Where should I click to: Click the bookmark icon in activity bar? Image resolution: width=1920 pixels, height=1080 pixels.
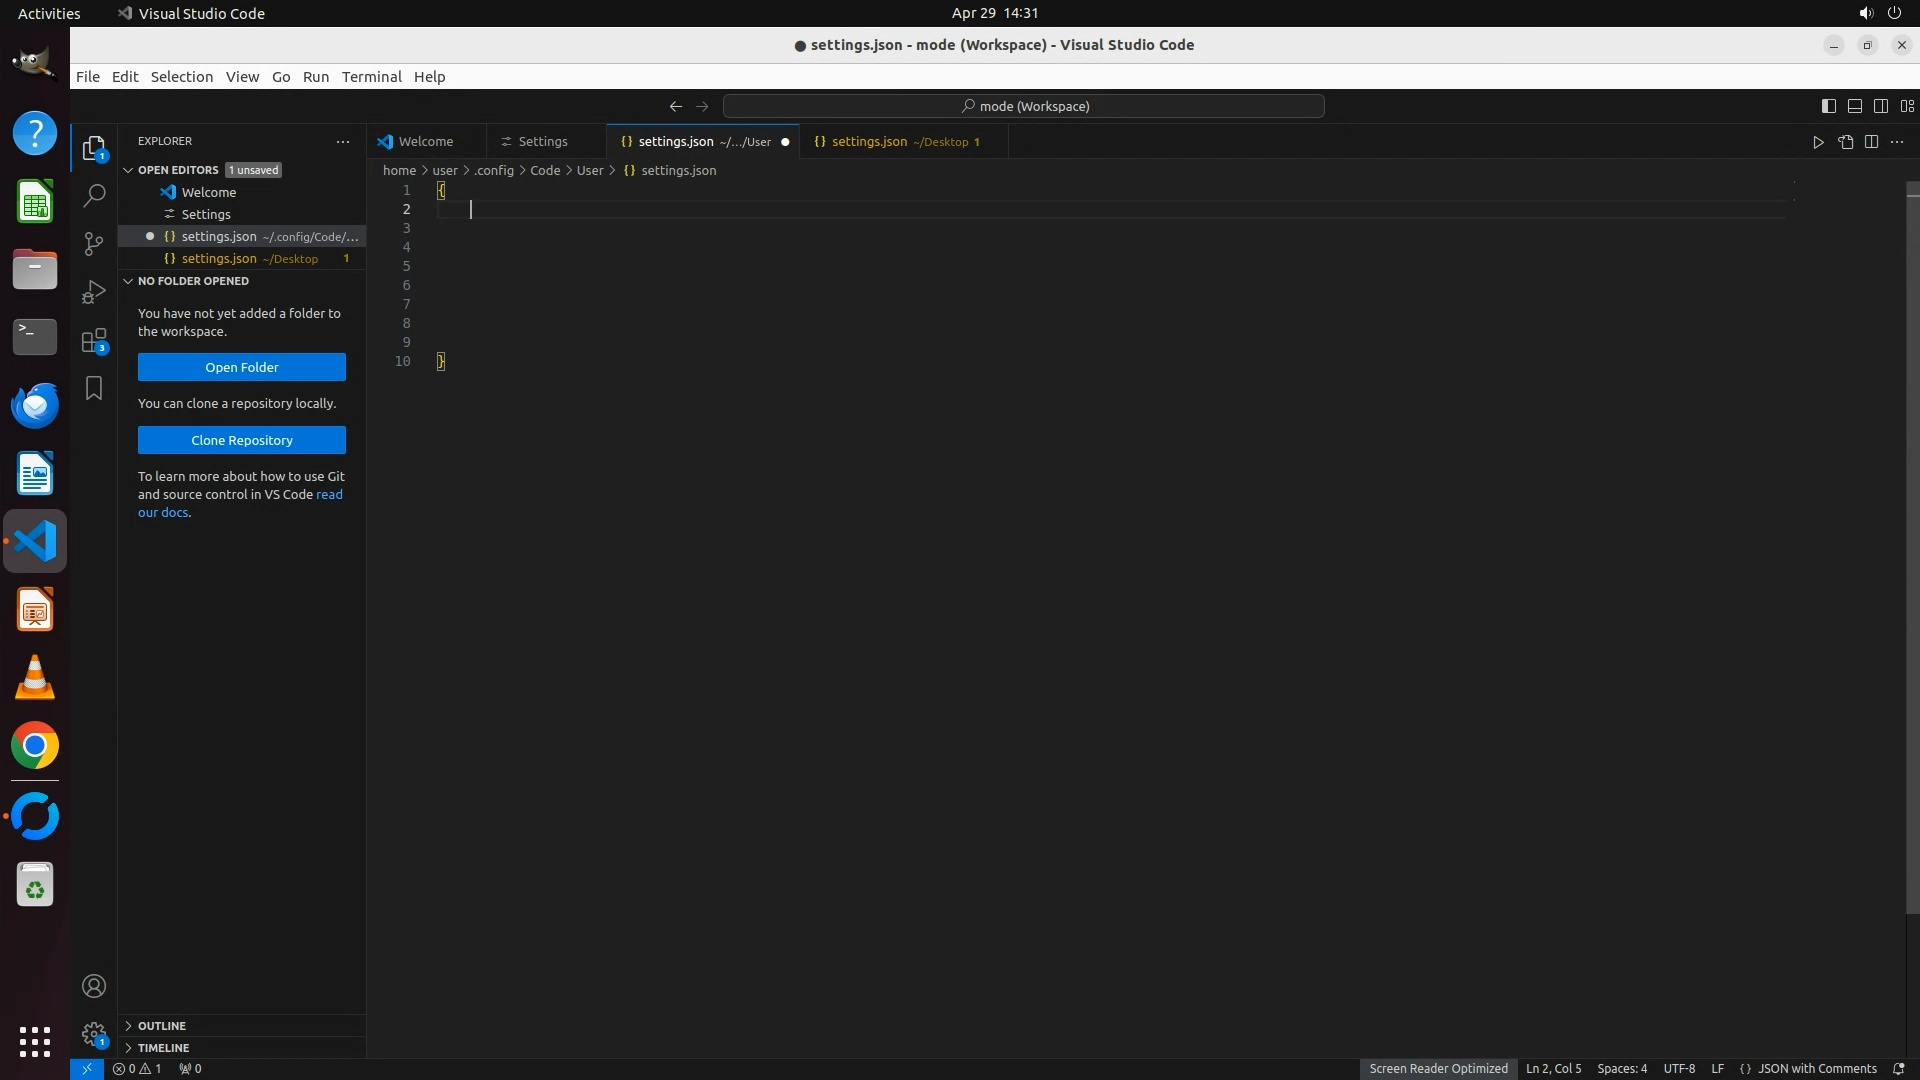click(x=94, y=388)
